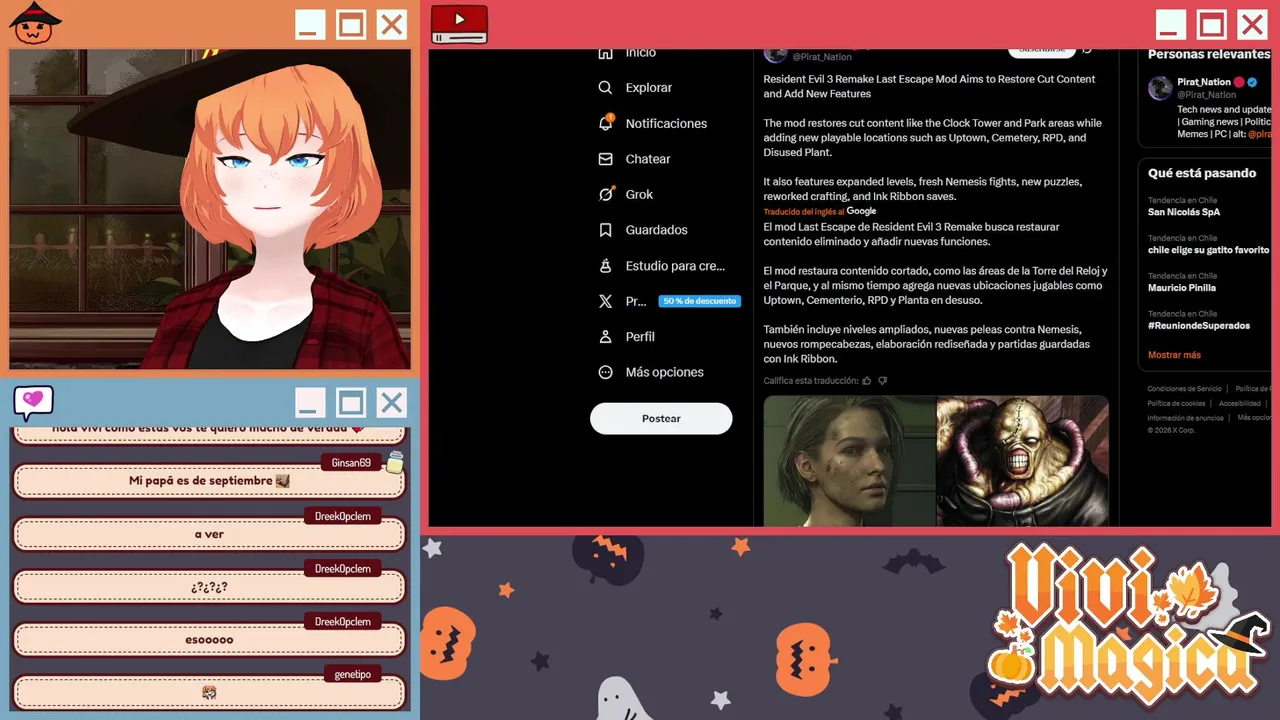1280x720 pixels.
Task: Open Perfil menu entry
Action: [640, 337]
